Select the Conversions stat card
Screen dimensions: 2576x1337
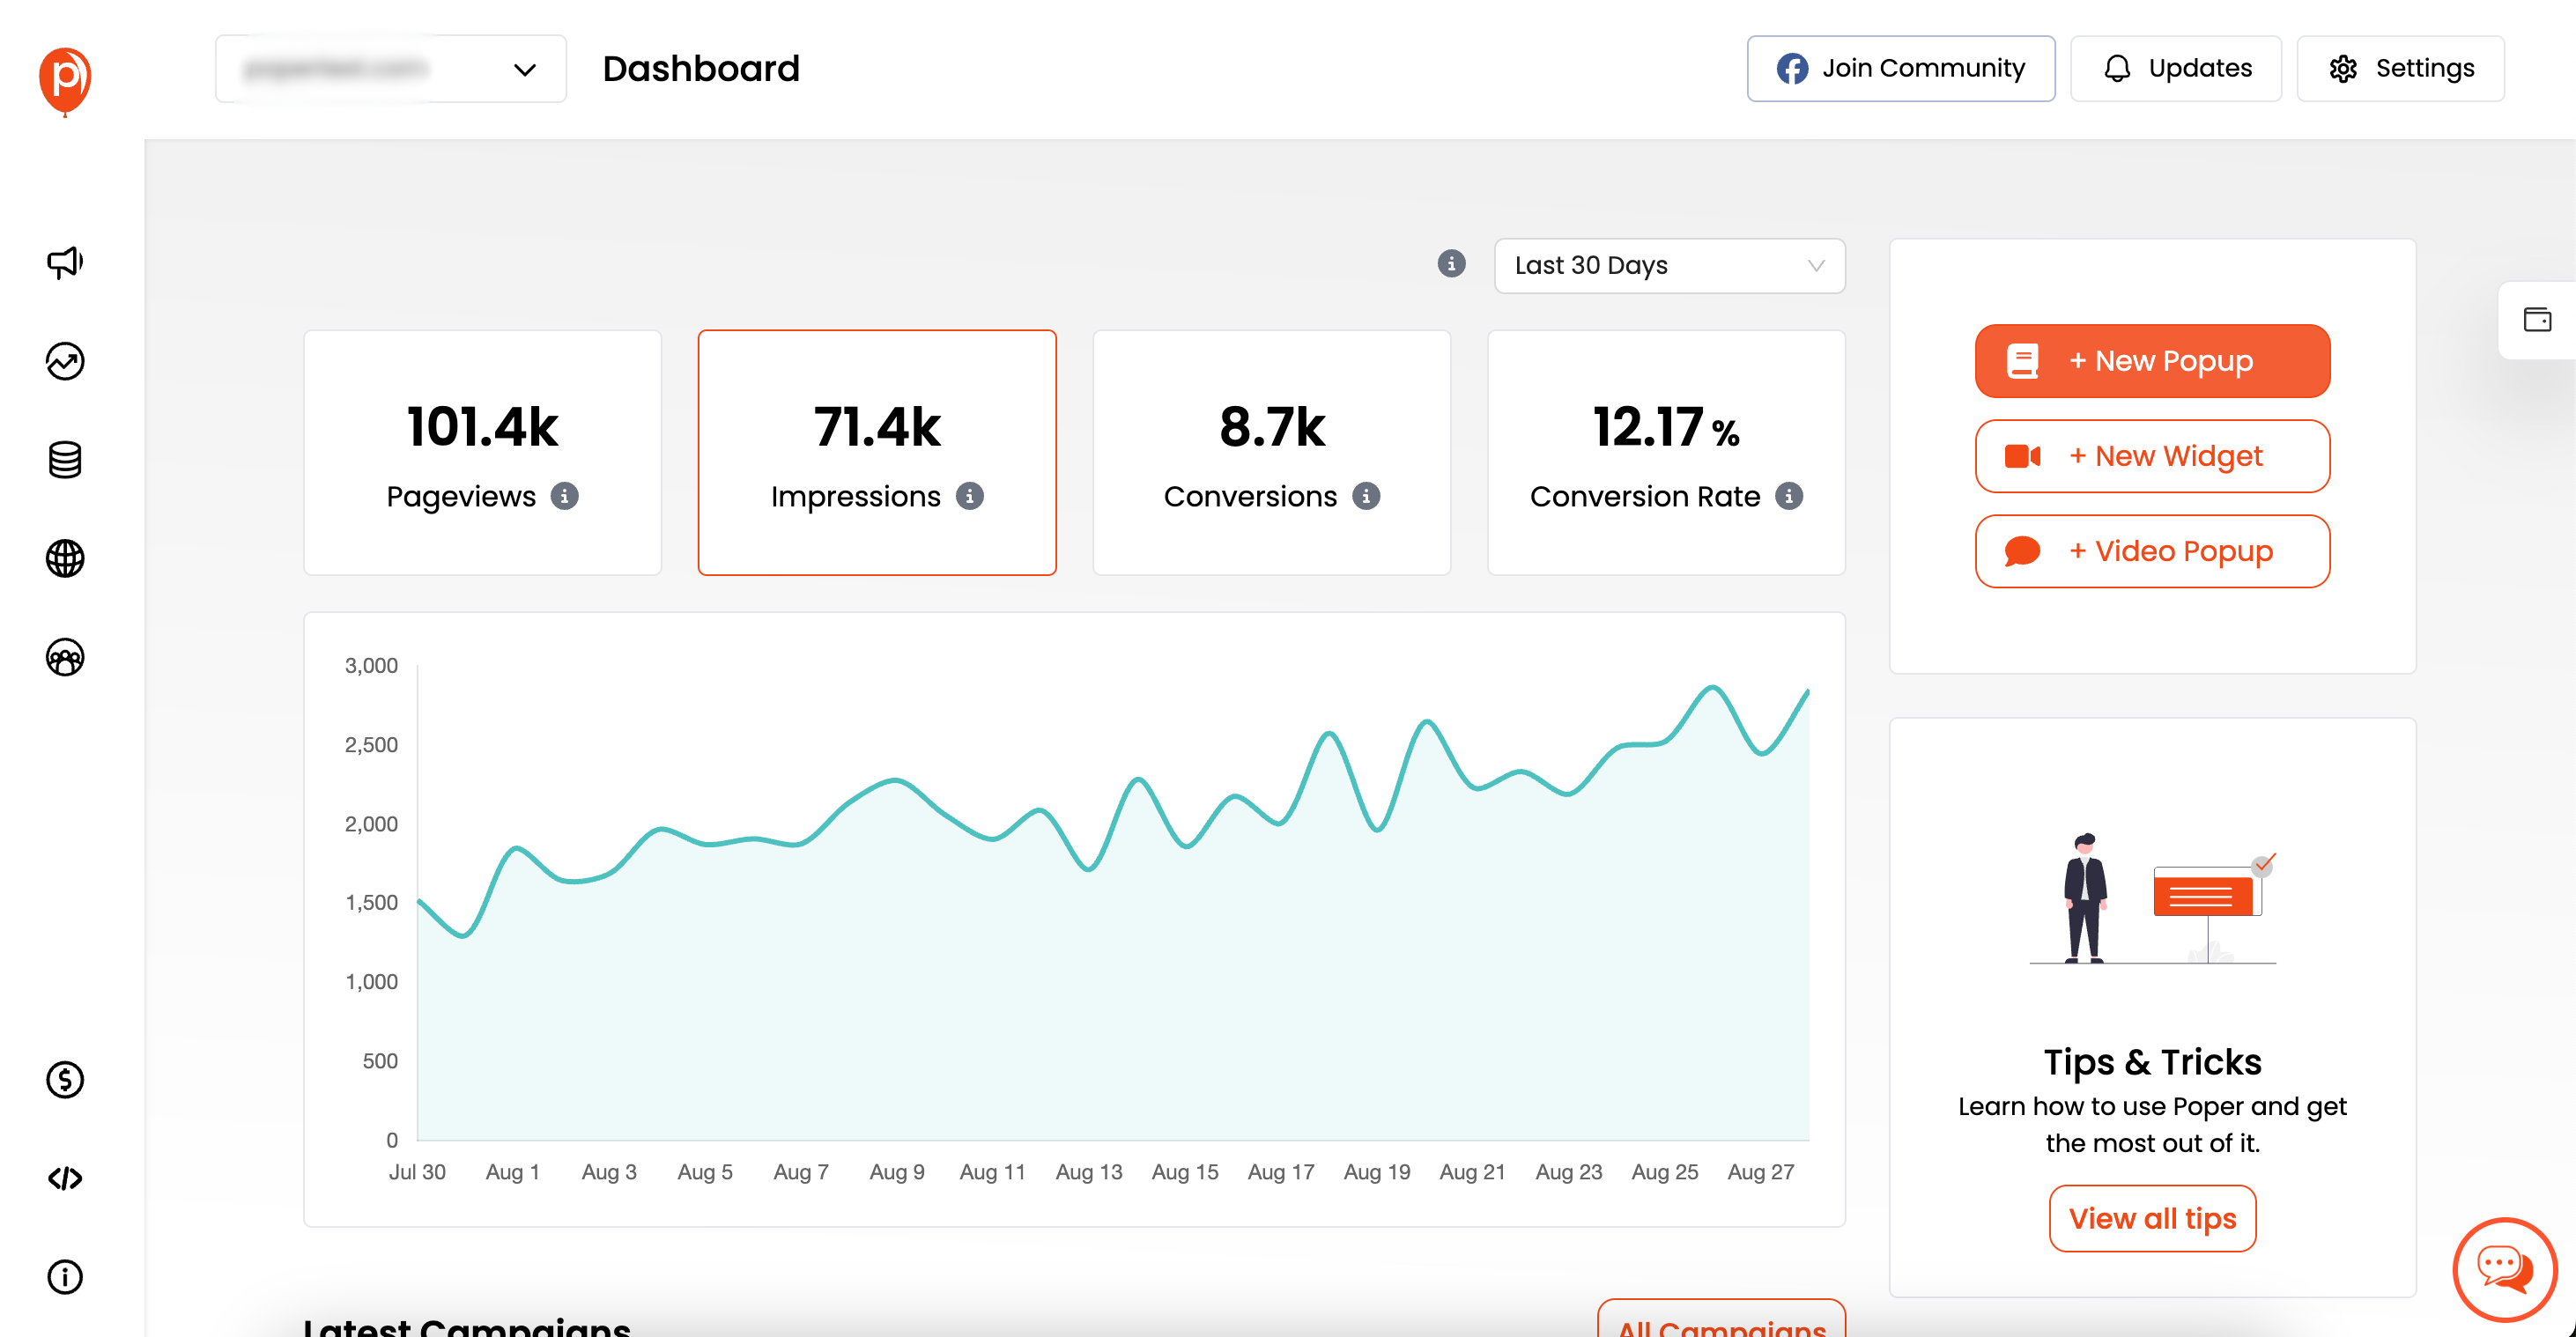1271,452
